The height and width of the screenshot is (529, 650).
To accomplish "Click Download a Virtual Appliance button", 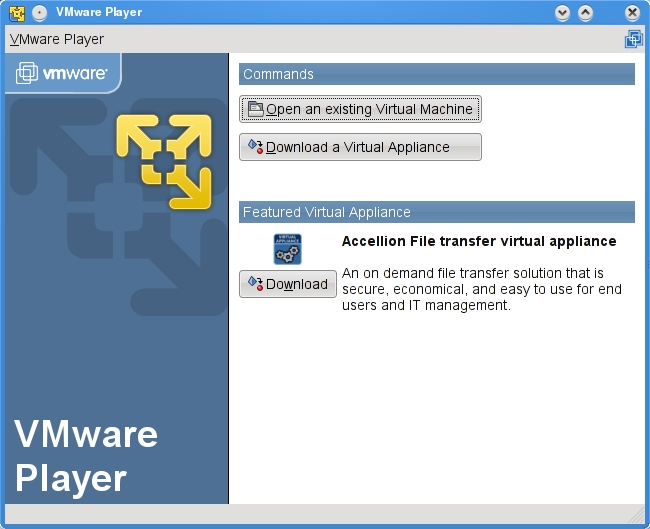I will [x=360, y=147].
